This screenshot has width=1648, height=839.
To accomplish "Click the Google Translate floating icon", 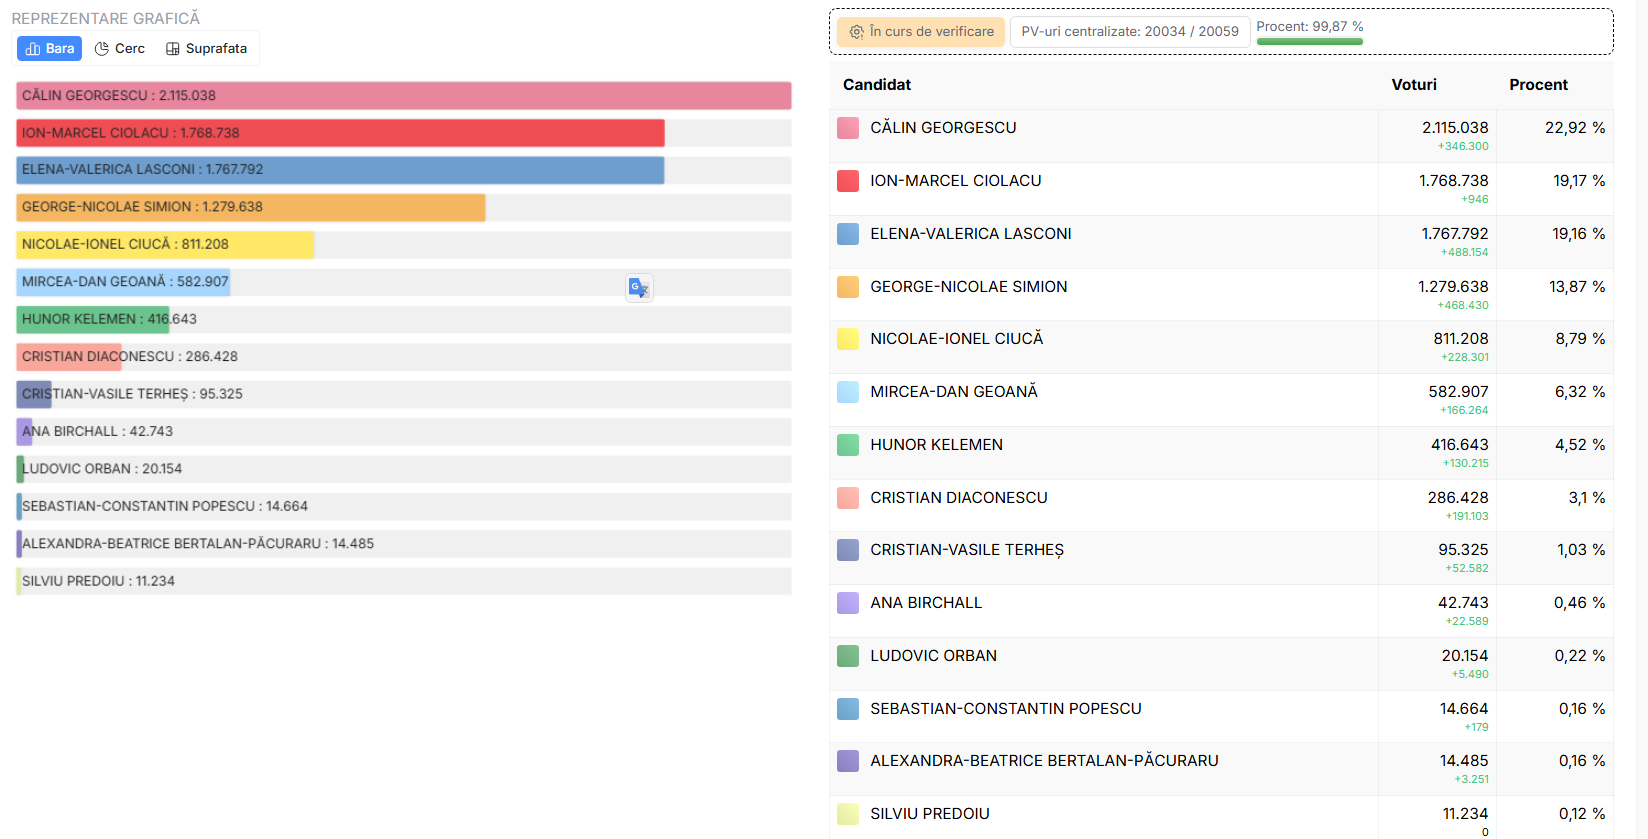I will [x=639, y=288].
